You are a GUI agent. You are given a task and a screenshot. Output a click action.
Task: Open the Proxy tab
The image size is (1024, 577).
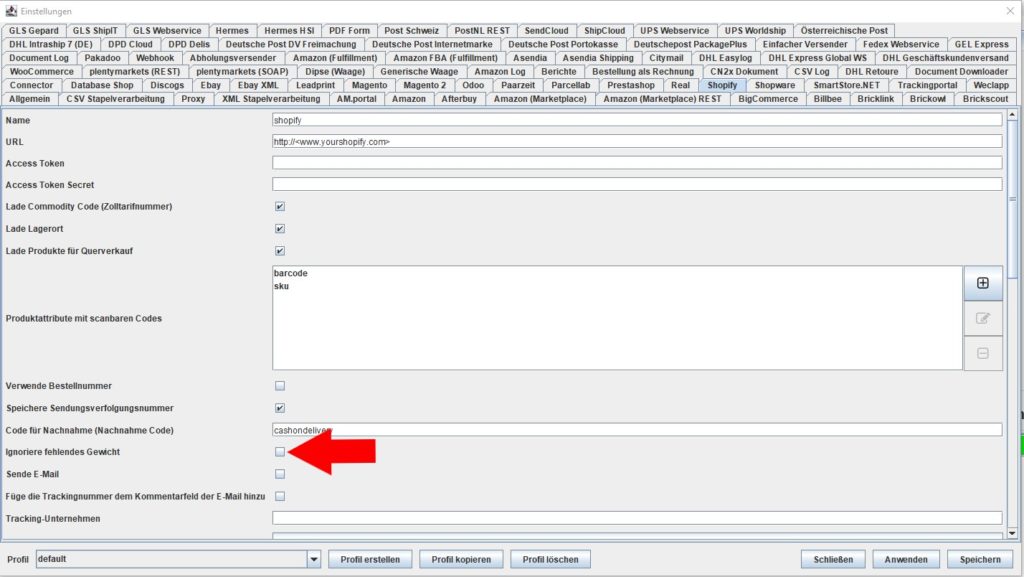point(193,99)
